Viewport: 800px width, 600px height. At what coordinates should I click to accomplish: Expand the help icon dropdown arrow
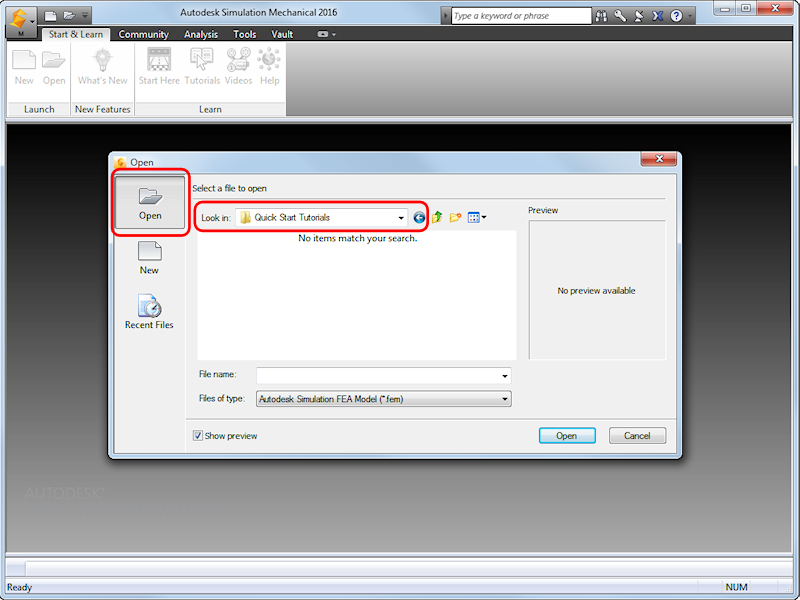point(690,16)
